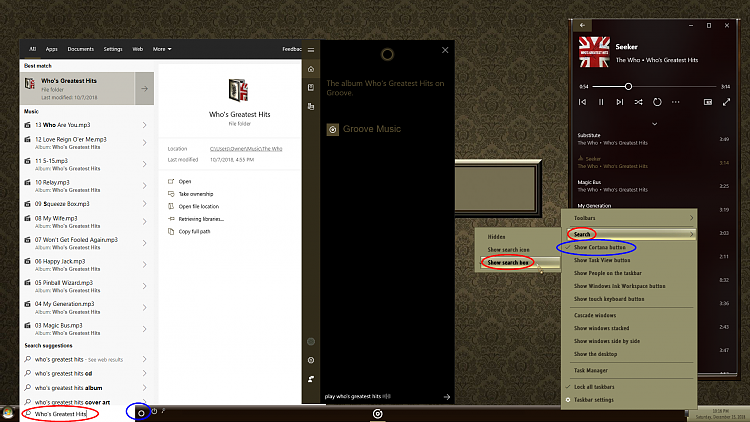This screenshot has height=422, width=750.
Task: Toggle Show People on the taskbar
Action: pos(608,273)
